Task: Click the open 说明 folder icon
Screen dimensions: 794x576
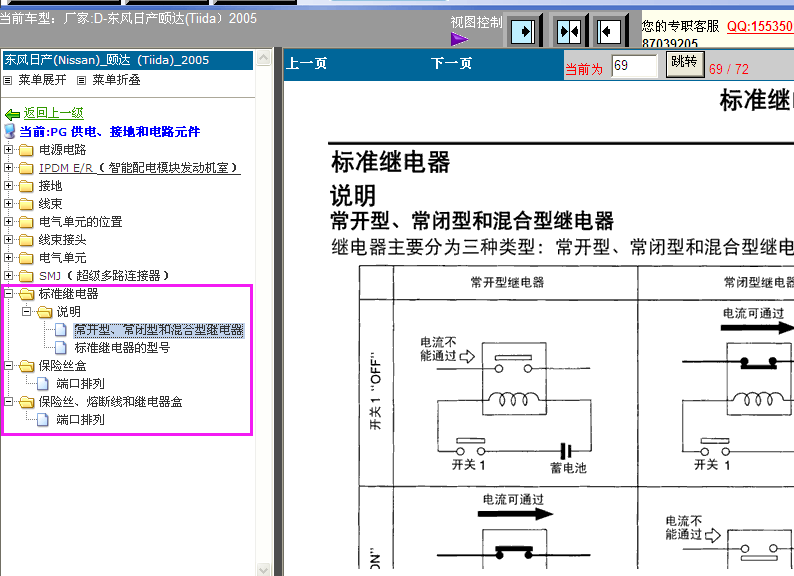Action: click(x=45, y=312)
